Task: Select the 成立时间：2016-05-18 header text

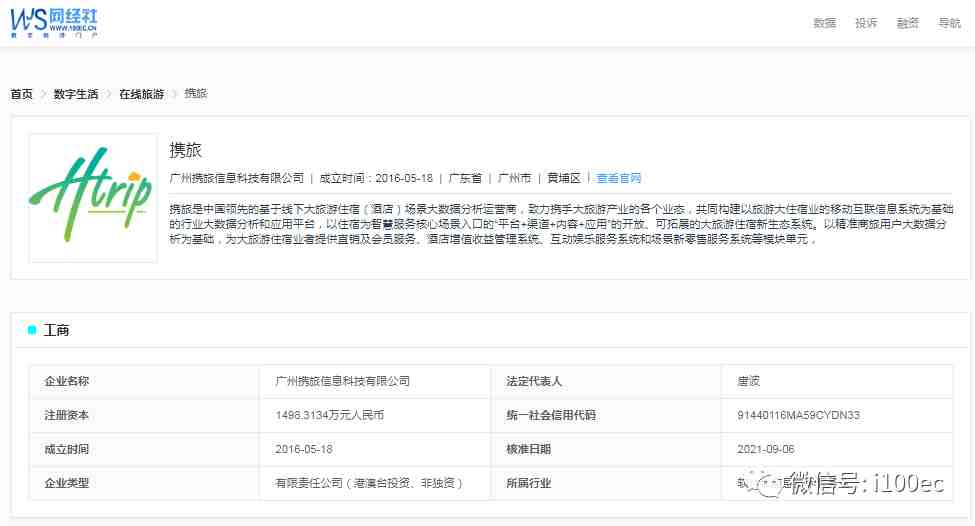Action: coord(376,178)
